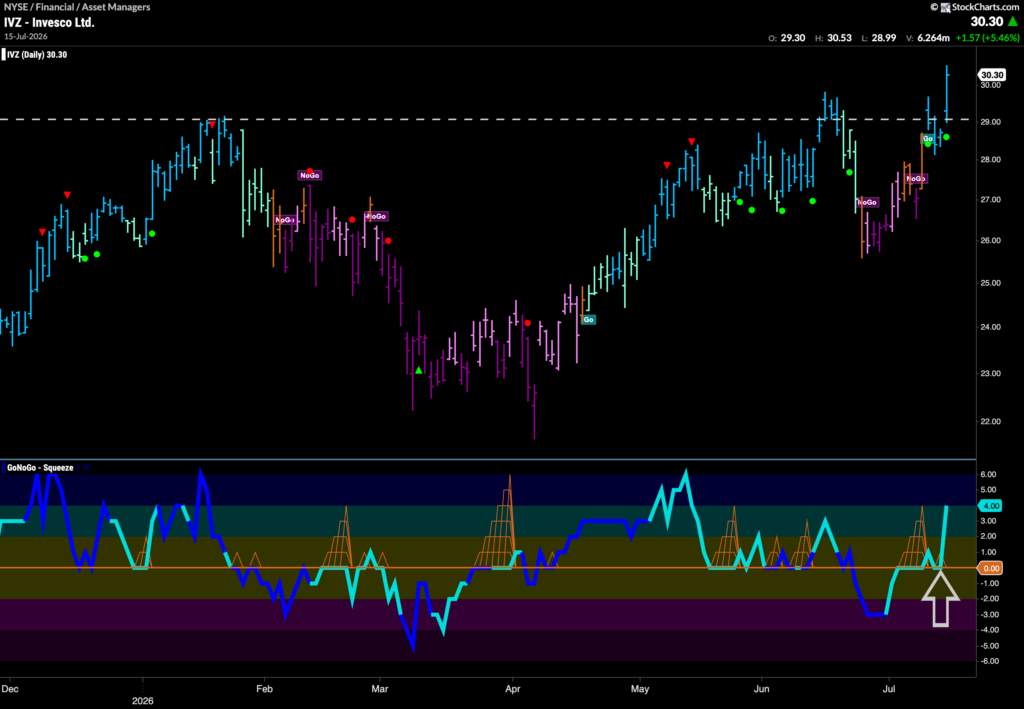Select the green up-triangle marker in mid-March
The image size is (1024, 709).
(x=419, y=371)
